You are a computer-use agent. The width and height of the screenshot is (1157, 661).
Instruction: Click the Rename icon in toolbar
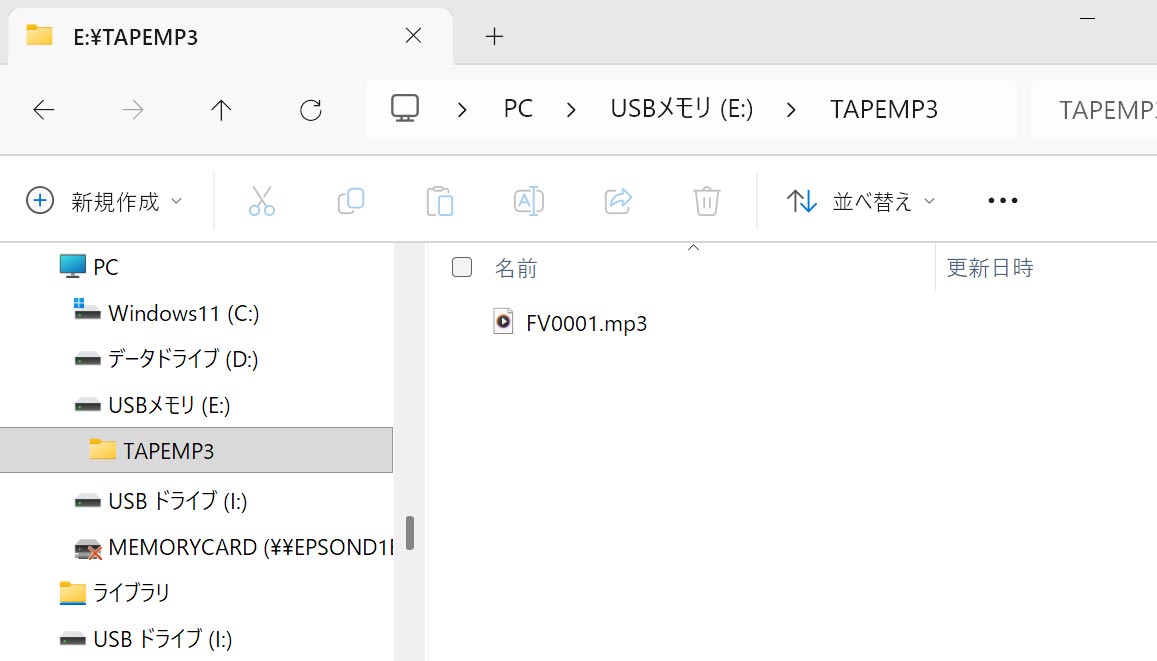pyautogui.click(x=528, y=201)
